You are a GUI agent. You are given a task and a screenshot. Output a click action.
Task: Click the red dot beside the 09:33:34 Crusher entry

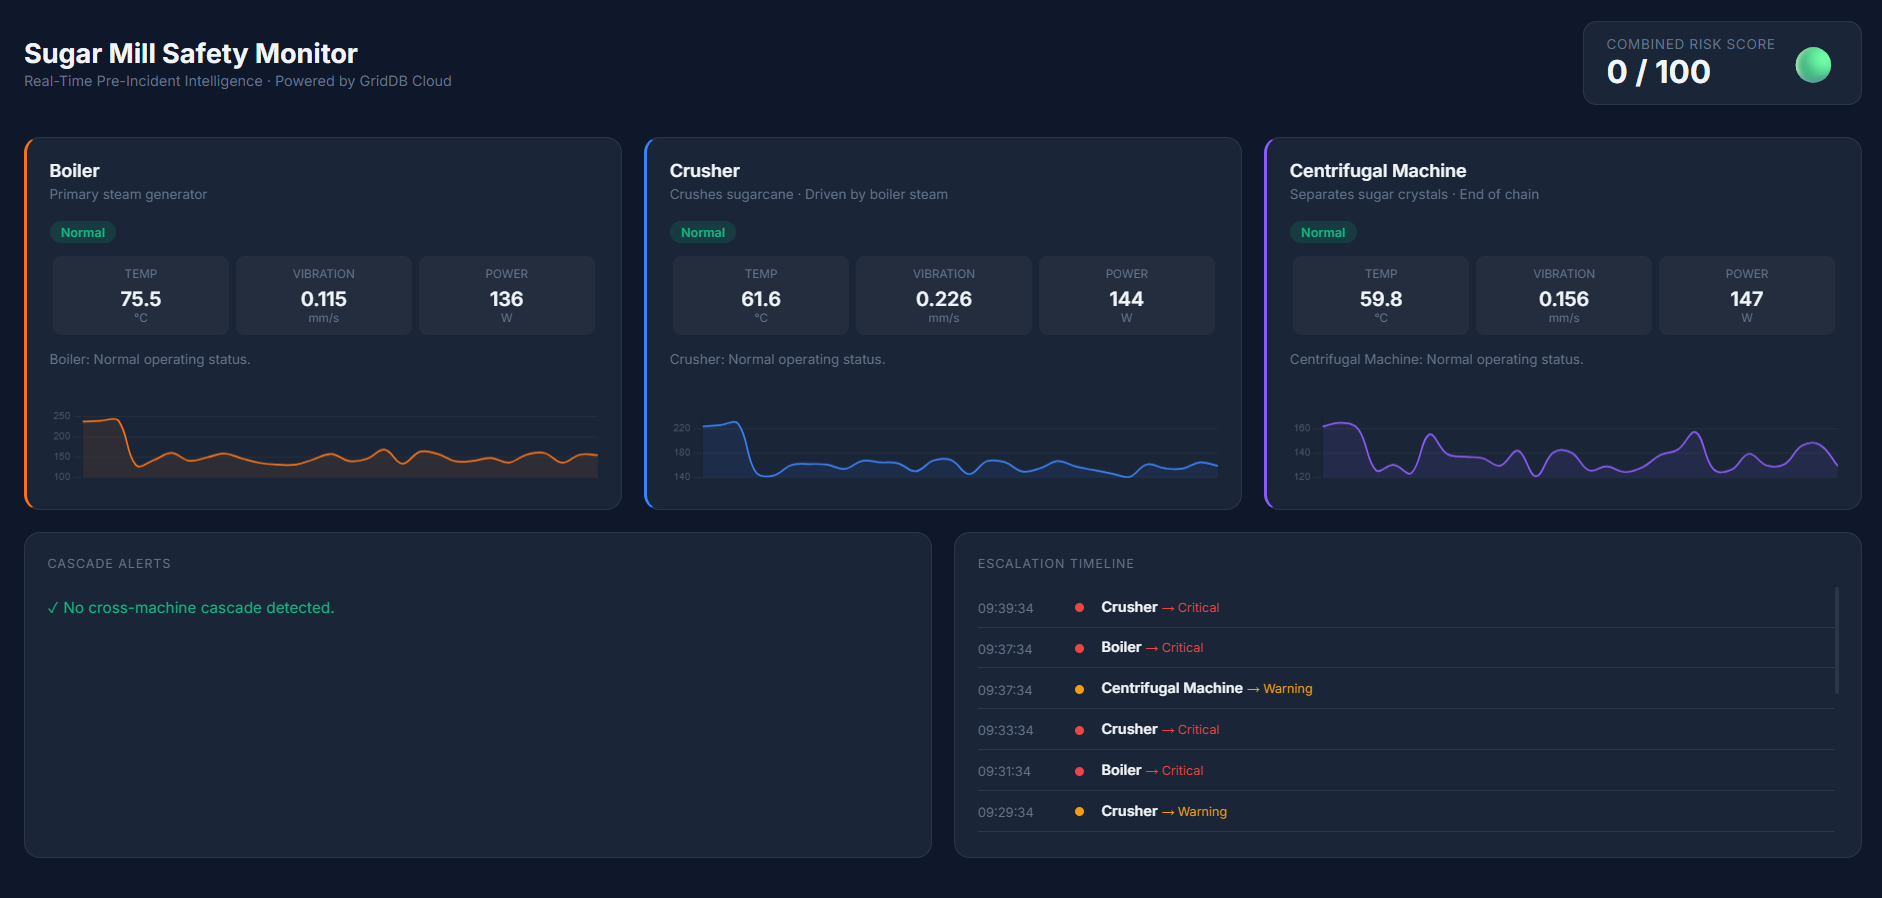click(1079, 730)
